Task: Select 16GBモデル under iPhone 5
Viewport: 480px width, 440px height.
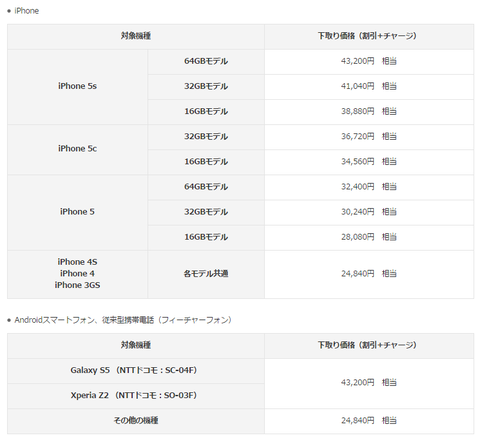Action: pos(206,237)
